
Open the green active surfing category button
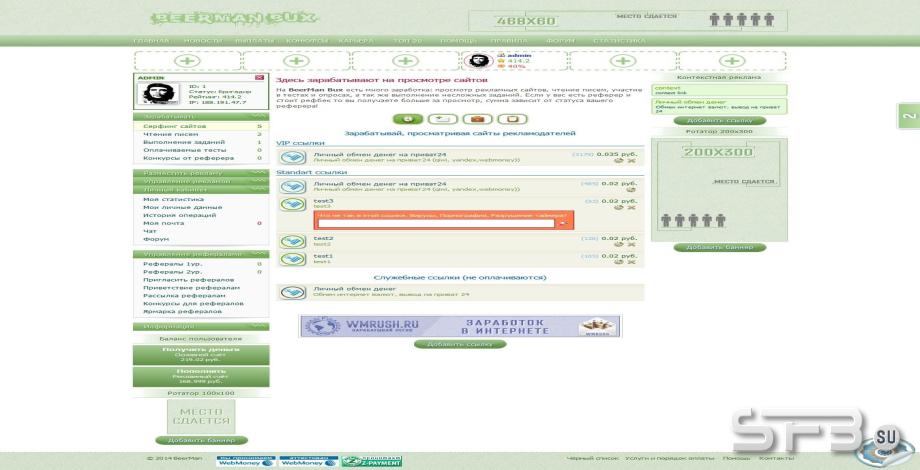click(408, 119)
